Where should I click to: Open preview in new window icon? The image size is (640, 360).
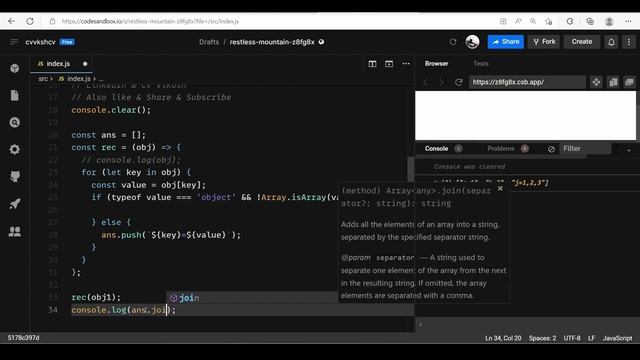pos(613,82)
